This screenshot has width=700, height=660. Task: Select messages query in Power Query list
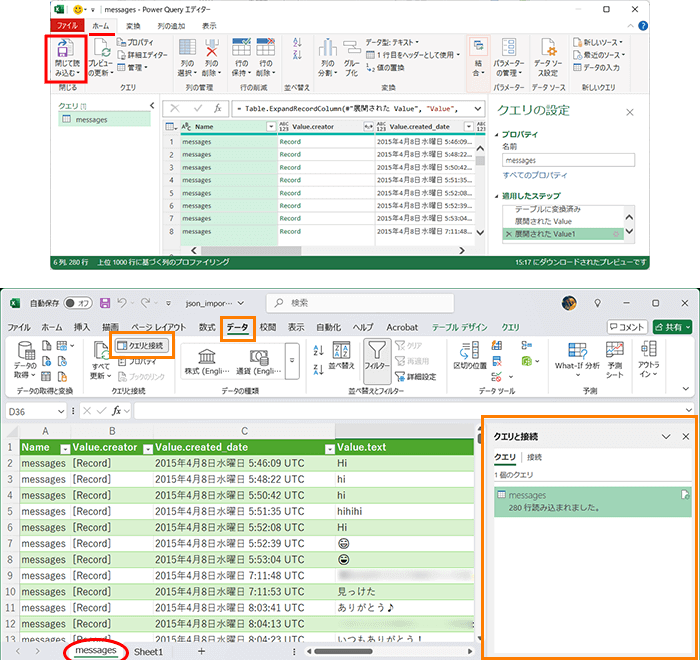104,120
